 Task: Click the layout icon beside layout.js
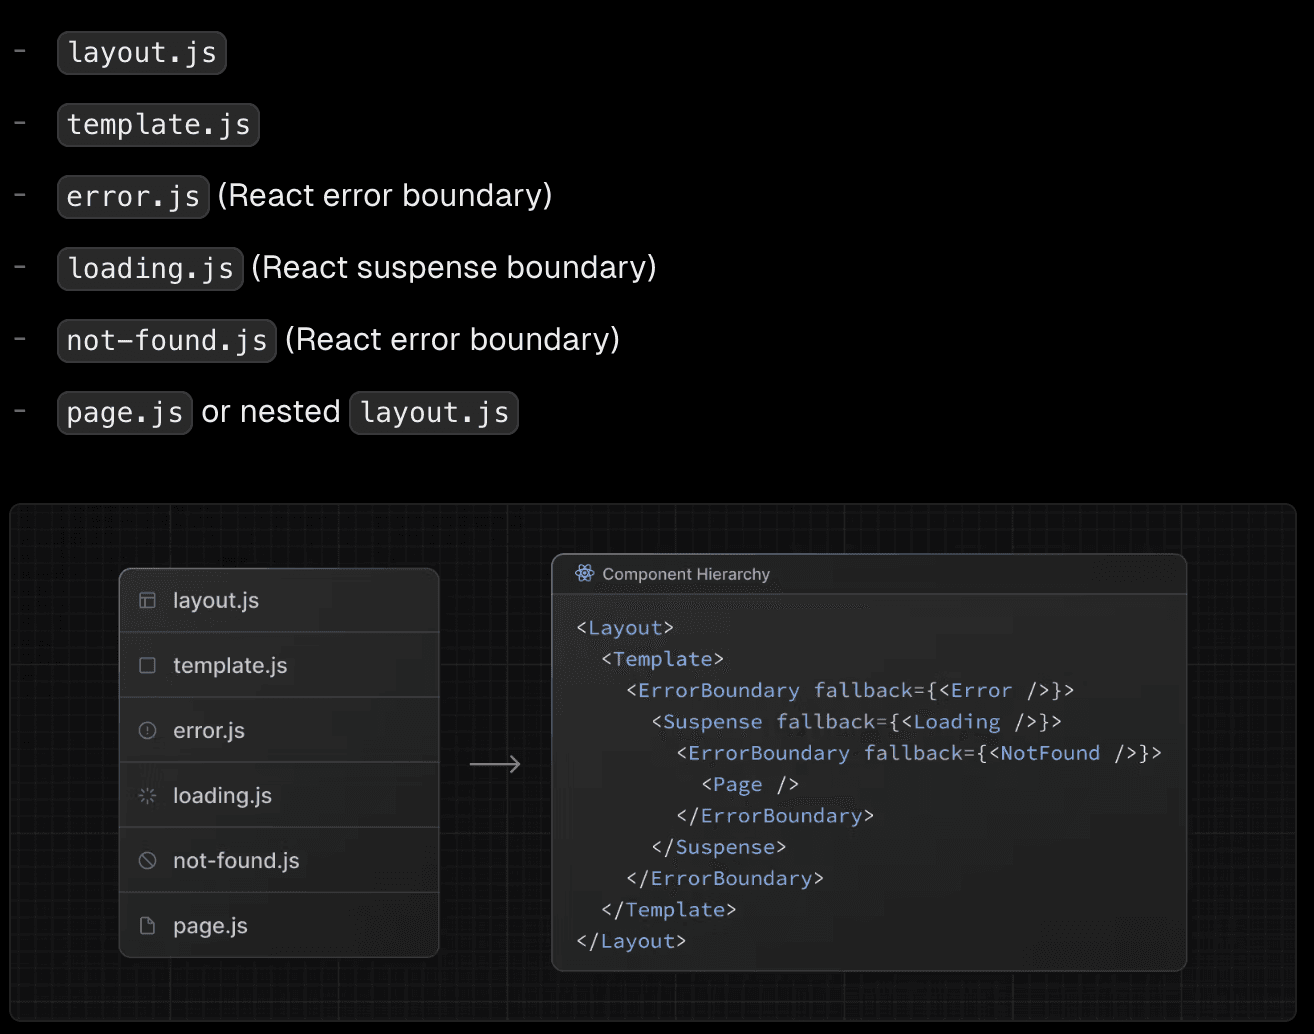[147, 600]
